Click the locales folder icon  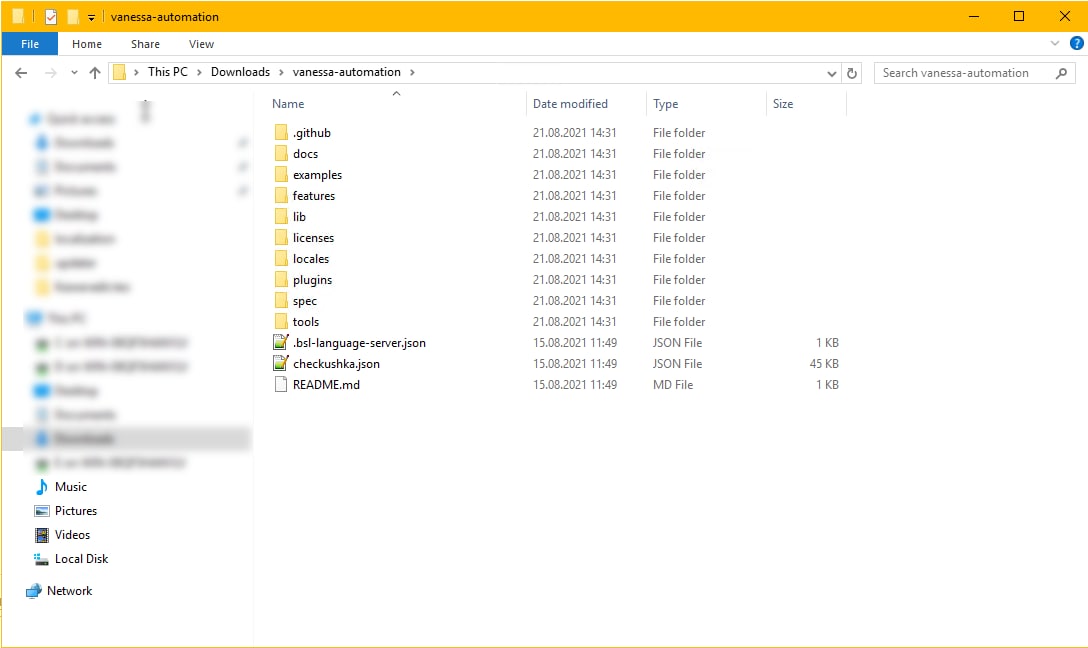click(x=281, y=258)
